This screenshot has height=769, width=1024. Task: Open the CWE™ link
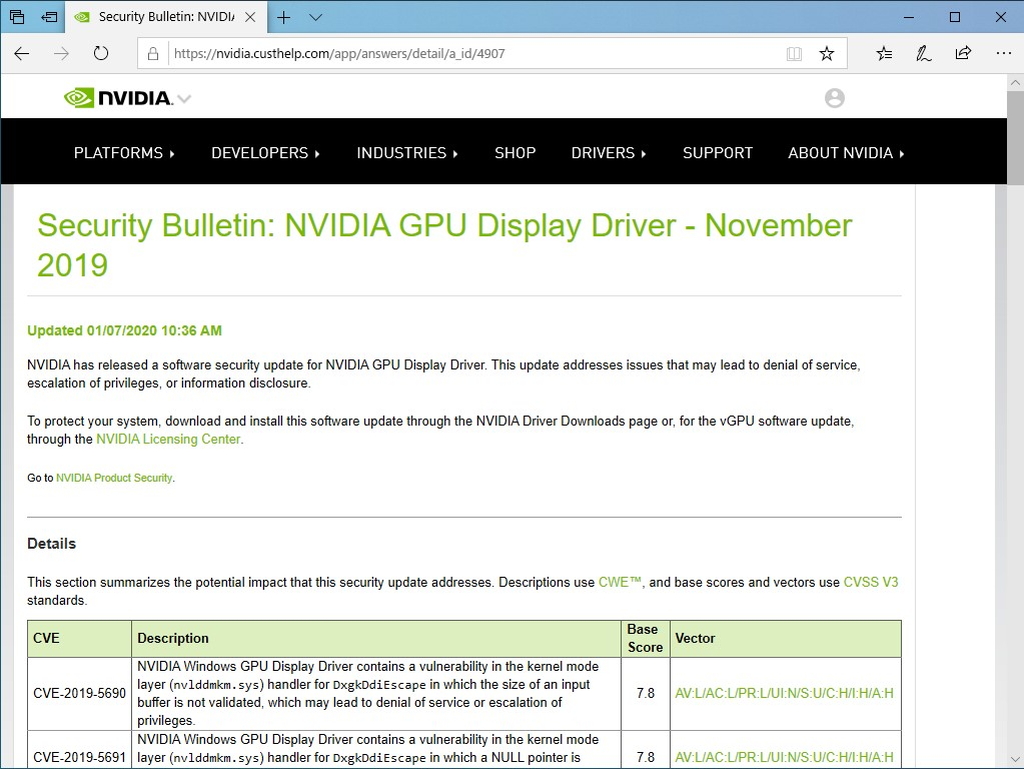click(620, 582)
